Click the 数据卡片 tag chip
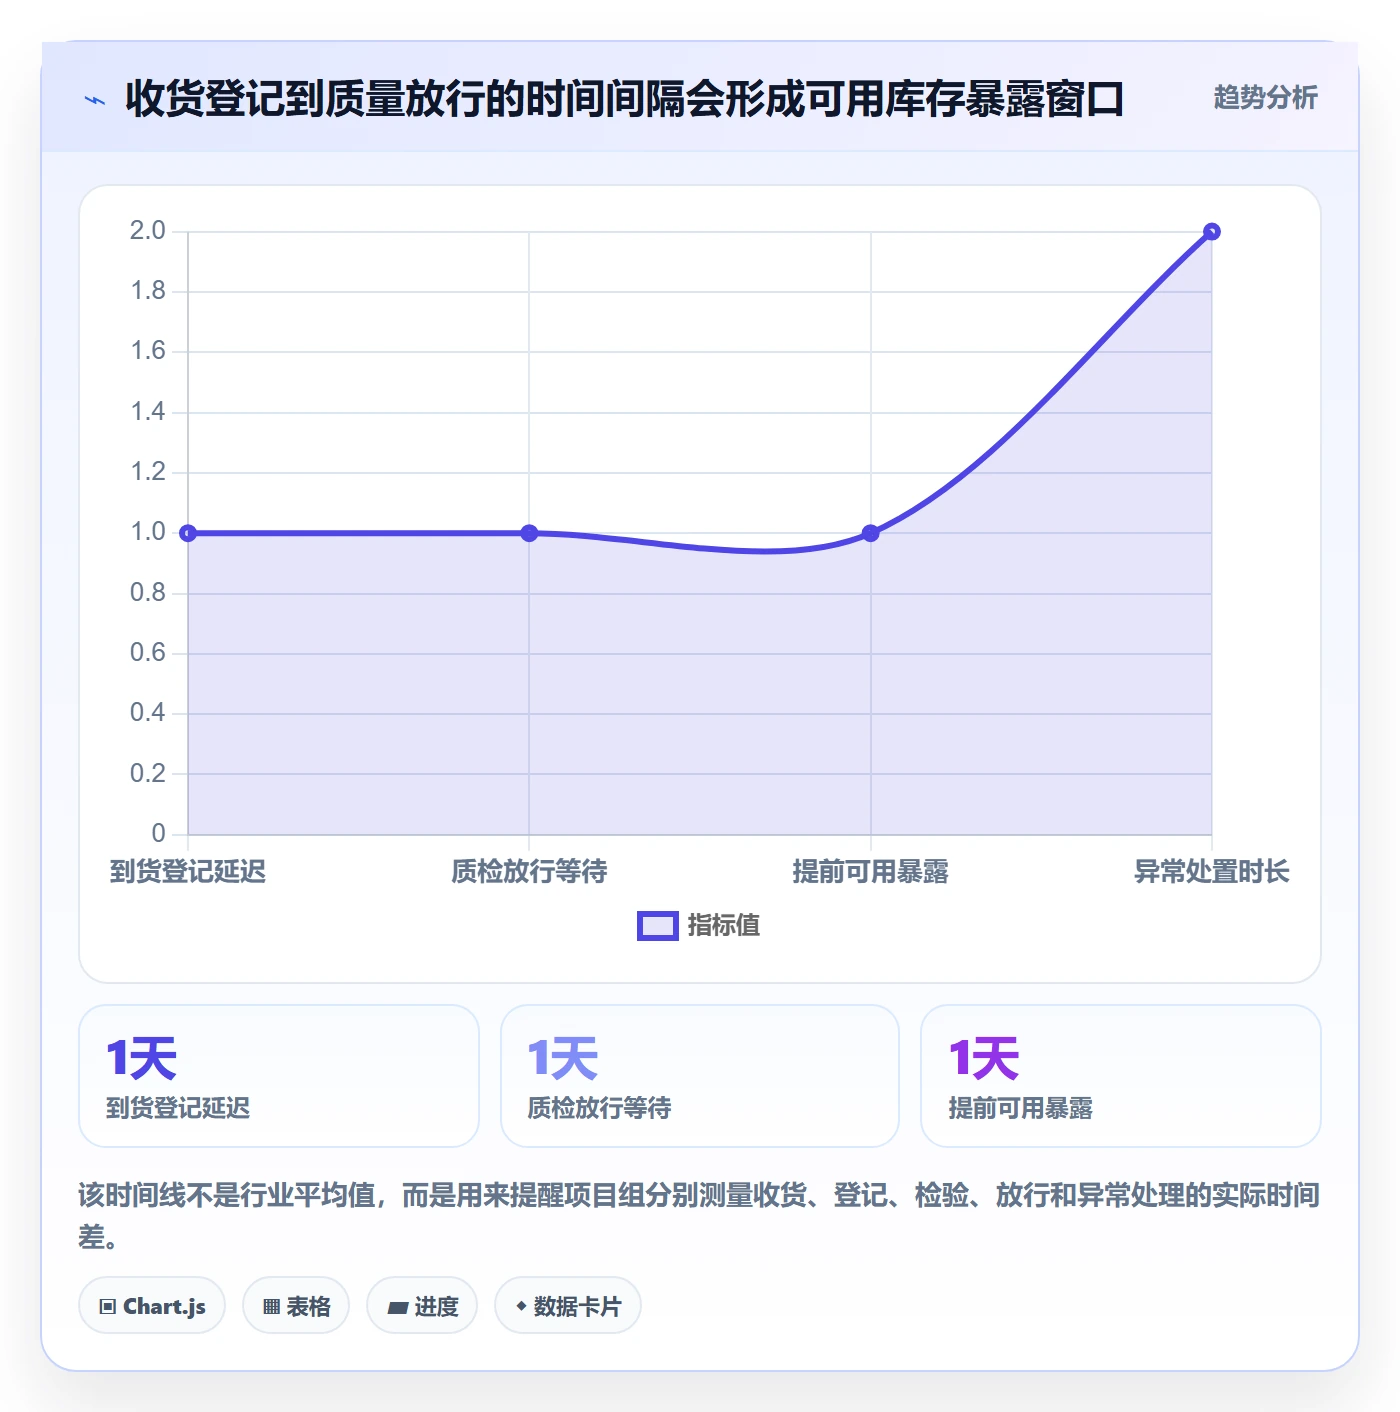 568,1305
